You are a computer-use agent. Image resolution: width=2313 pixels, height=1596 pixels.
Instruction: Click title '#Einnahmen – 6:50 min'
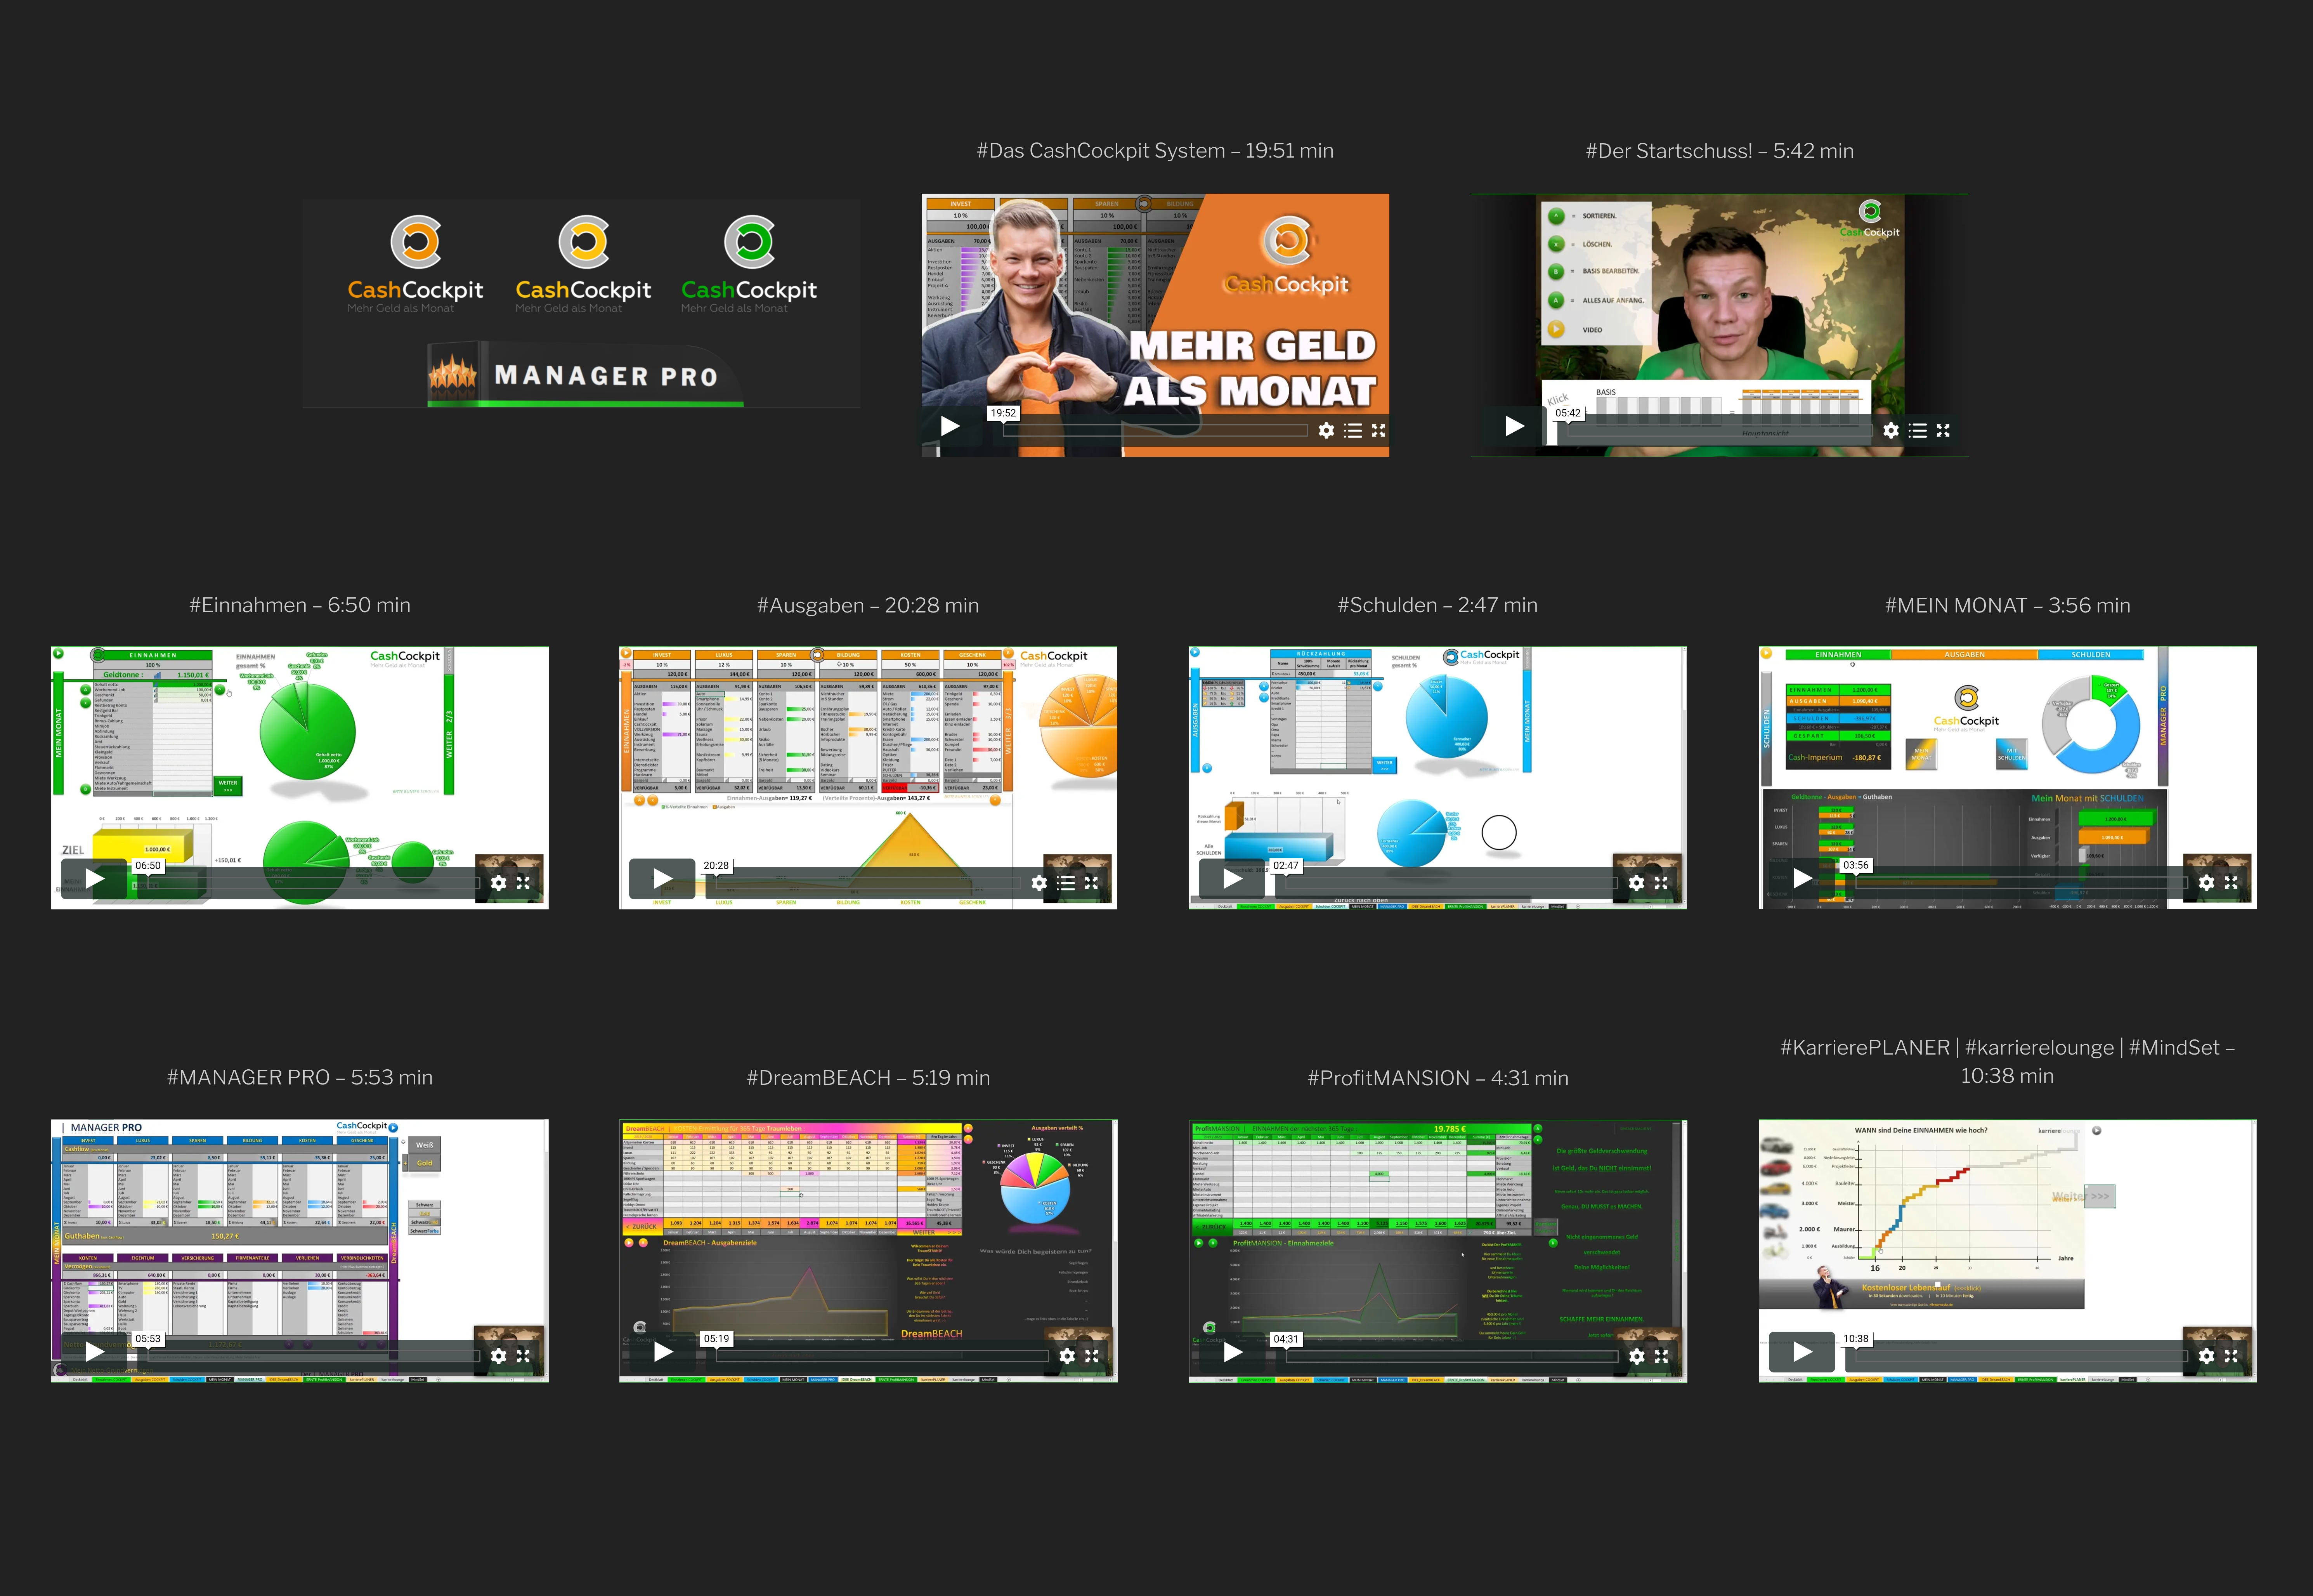point(300,605)
